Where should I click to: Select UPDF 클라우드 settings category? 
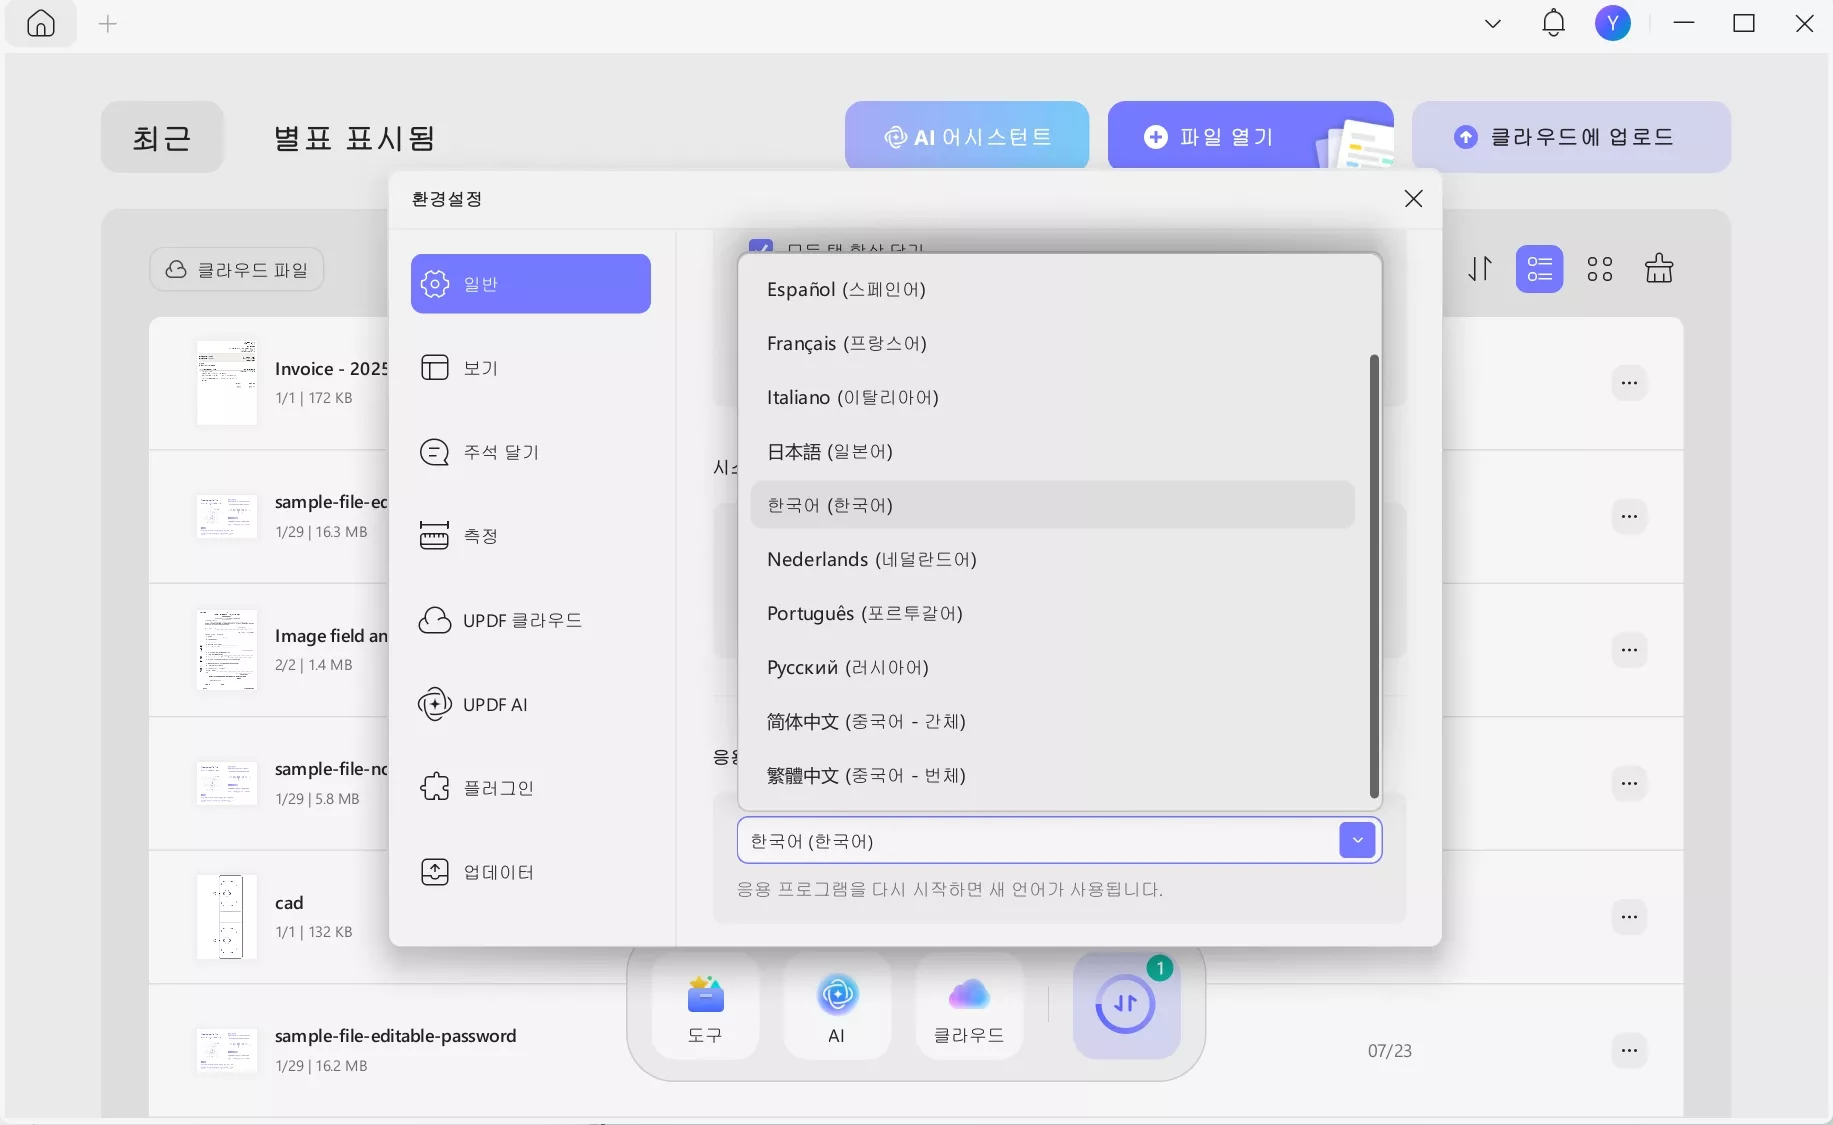(531, 620)
